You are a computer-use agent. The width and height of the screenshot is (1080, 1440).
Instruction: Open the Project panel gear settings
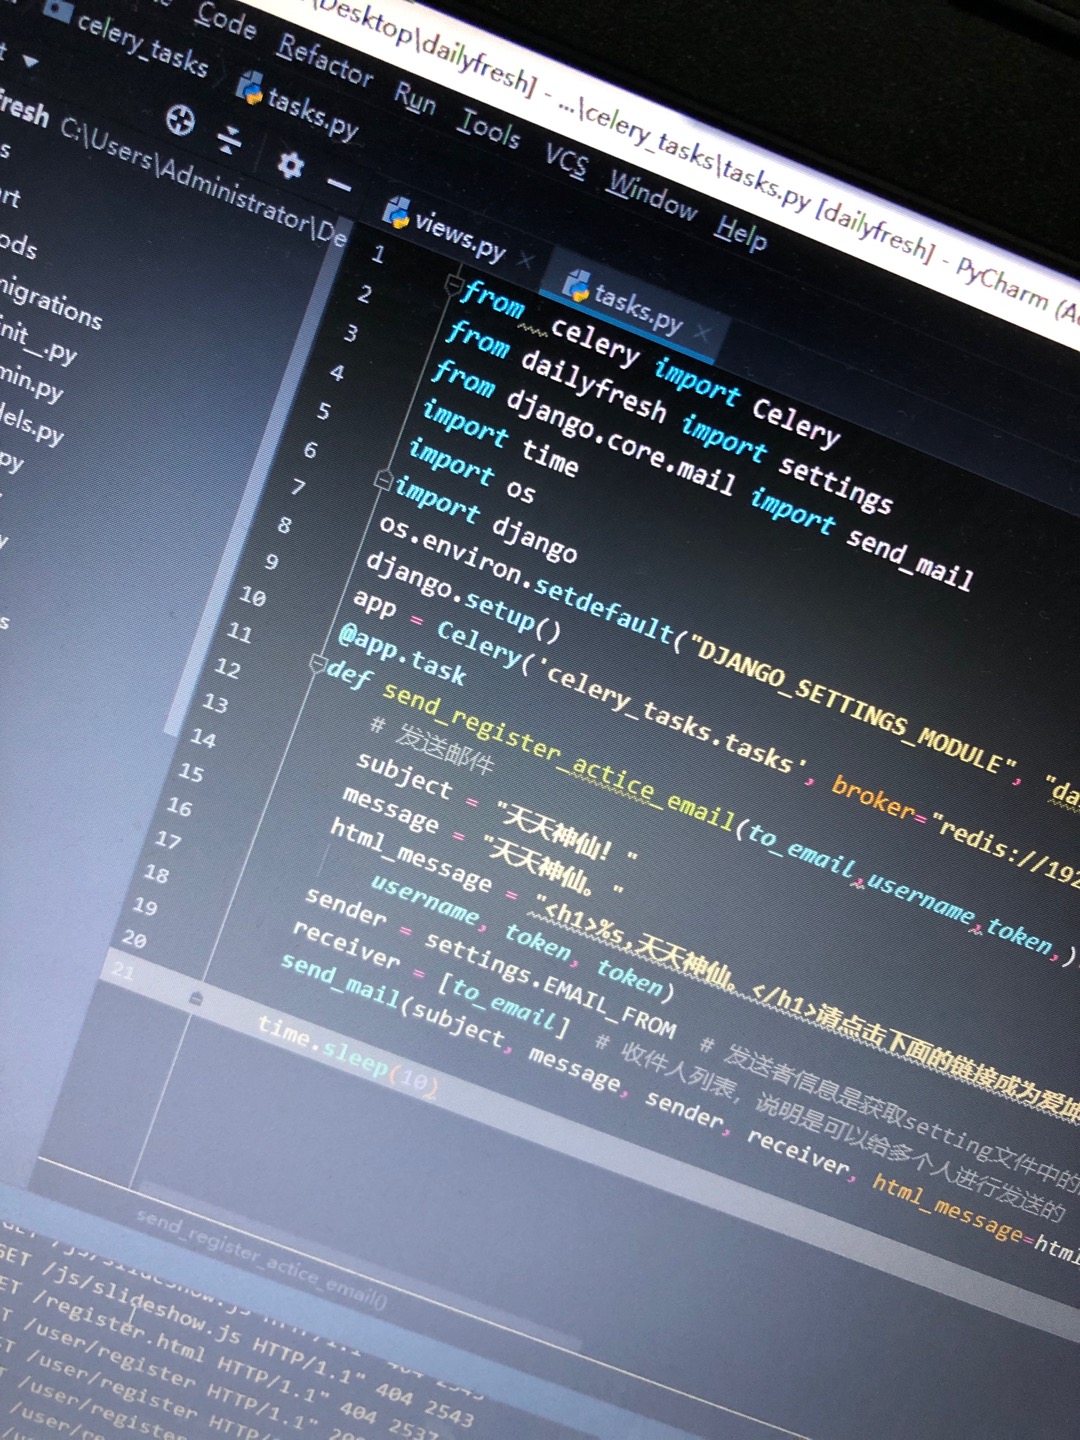click(290, 164)
